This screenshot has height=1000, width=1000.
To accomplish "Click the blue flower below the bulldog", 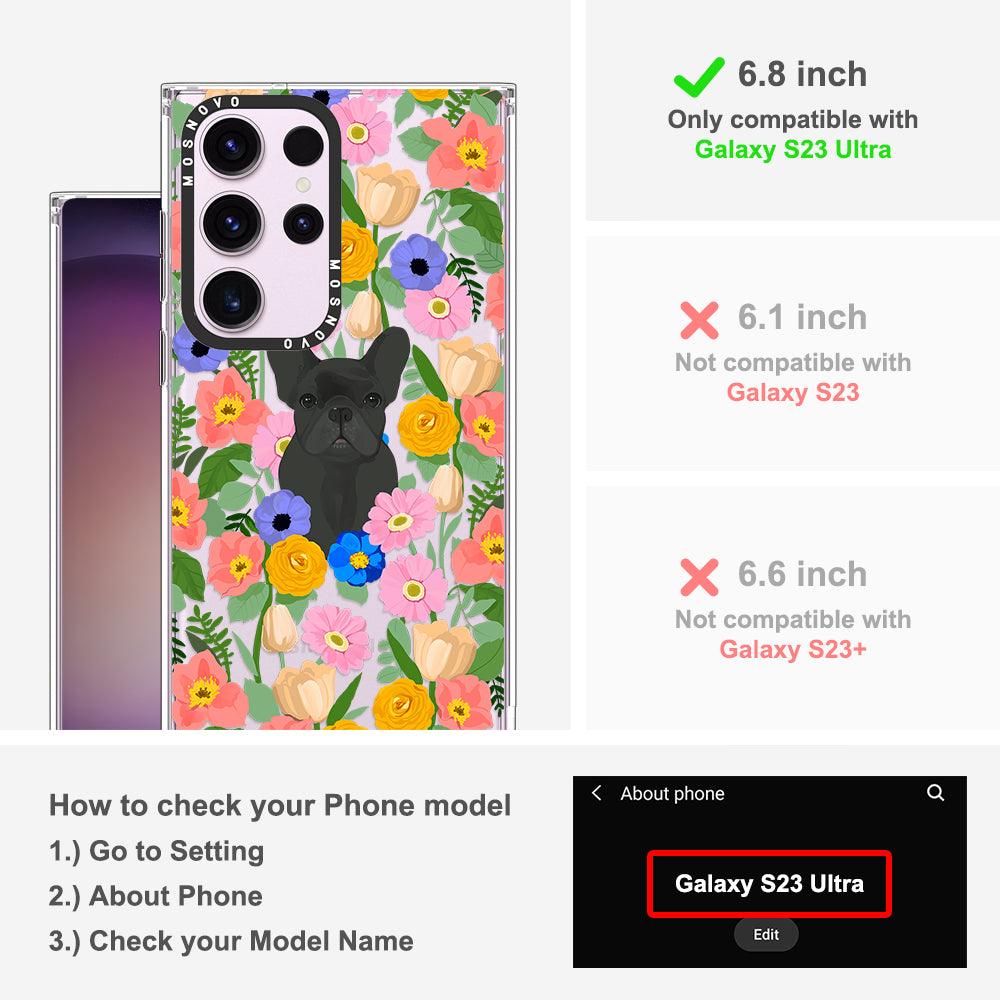I will 356,559.
